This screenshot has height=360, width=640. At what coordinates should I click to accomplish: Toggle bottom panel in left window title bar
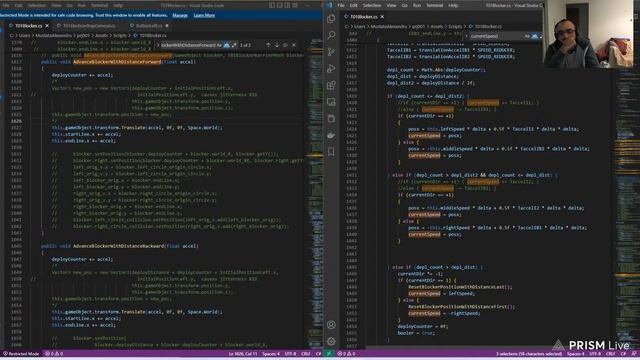pyautogui.click(x=280, y=5)
